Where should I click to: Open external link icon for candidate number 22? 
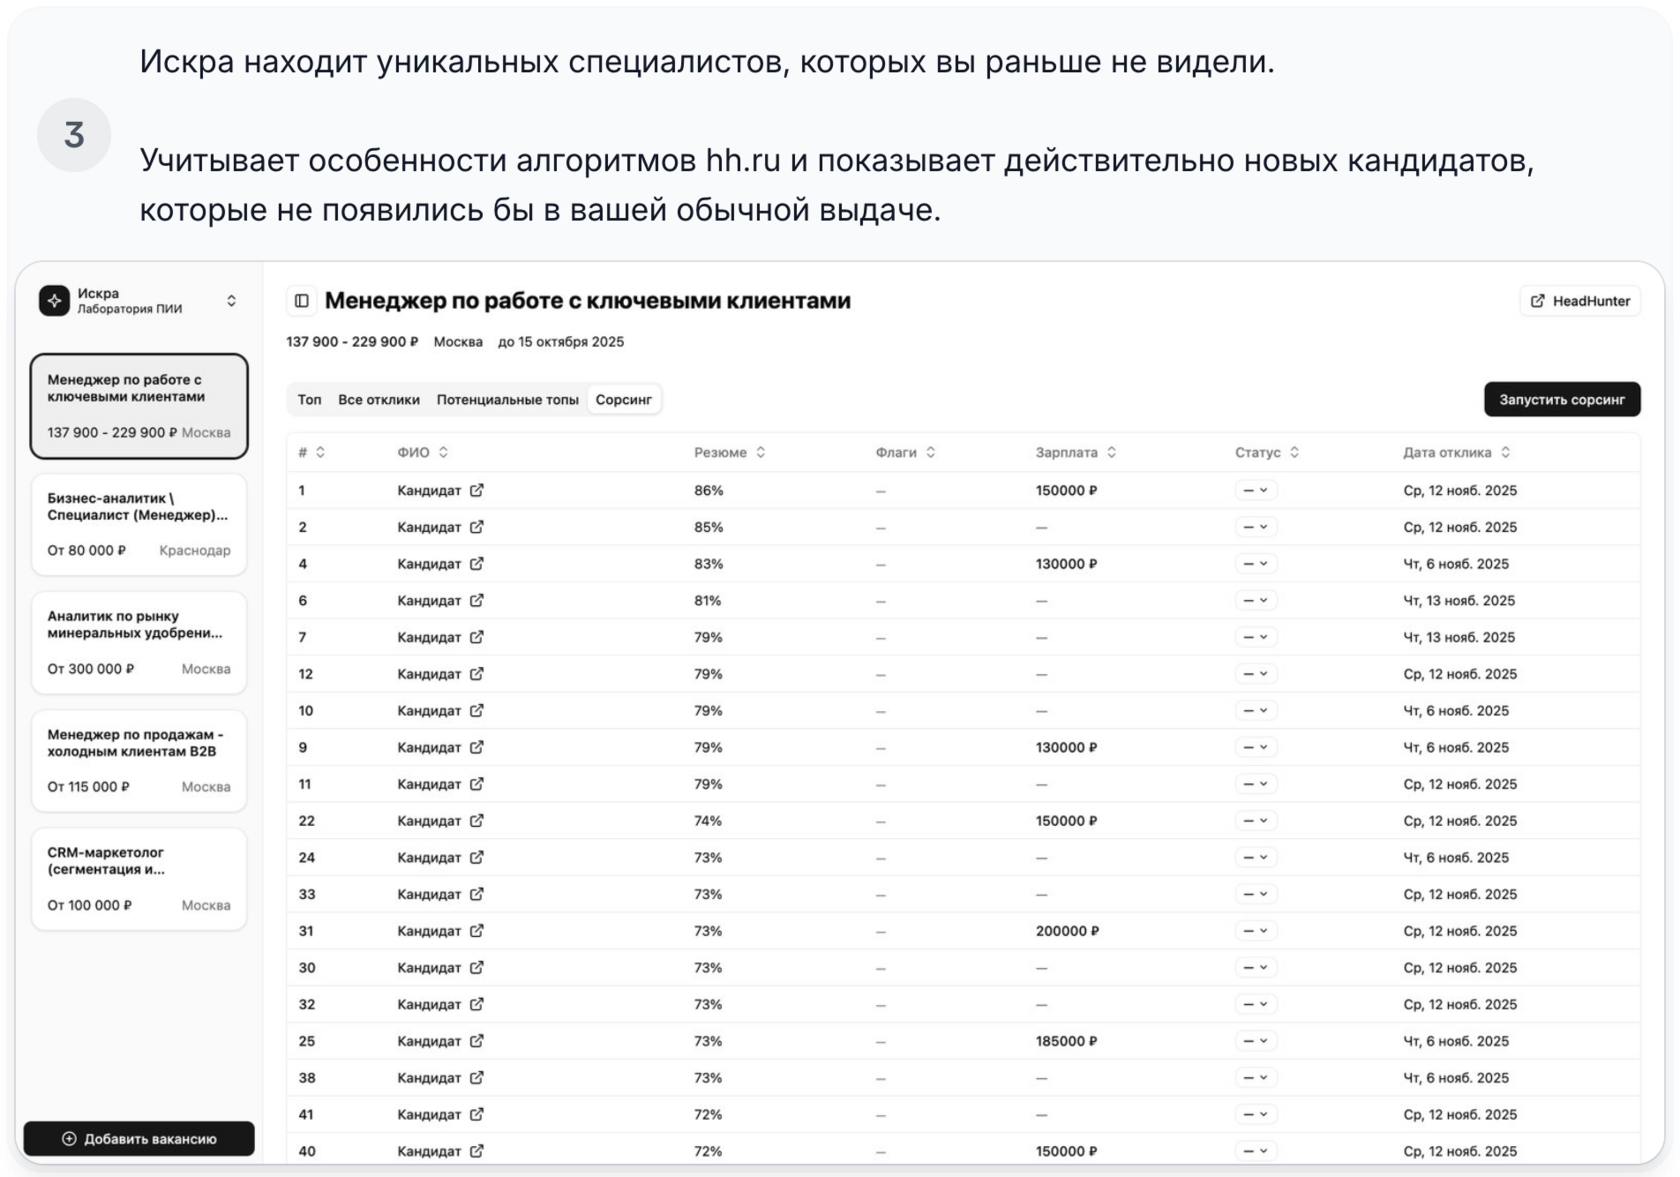point(477,821)
